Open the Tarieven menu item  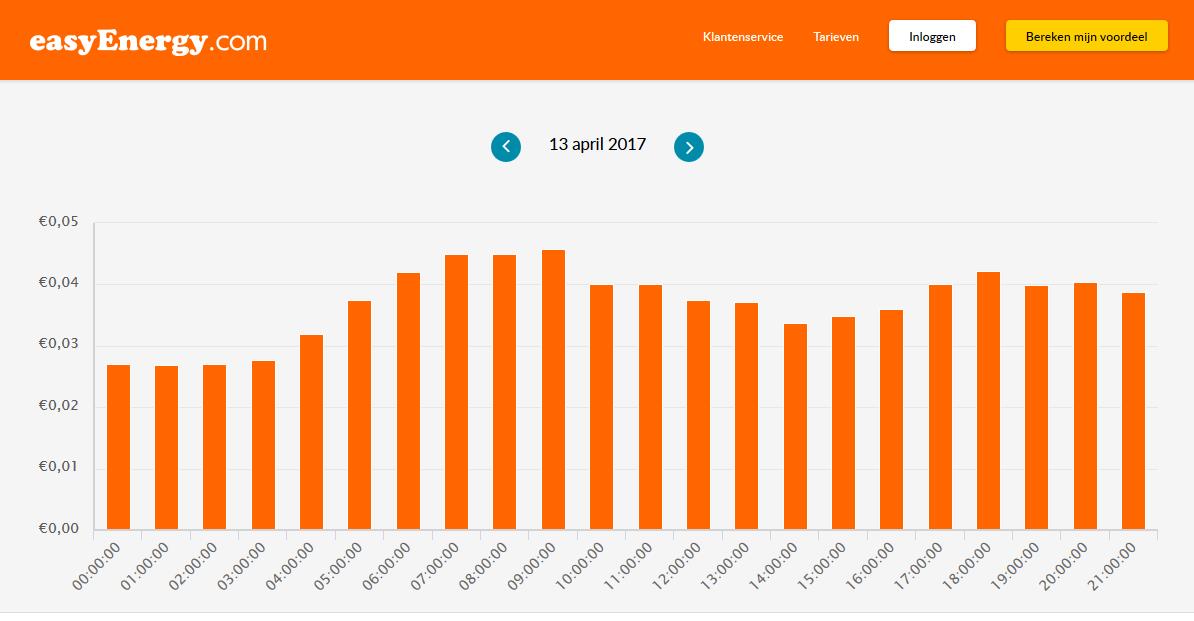point(836,37)
